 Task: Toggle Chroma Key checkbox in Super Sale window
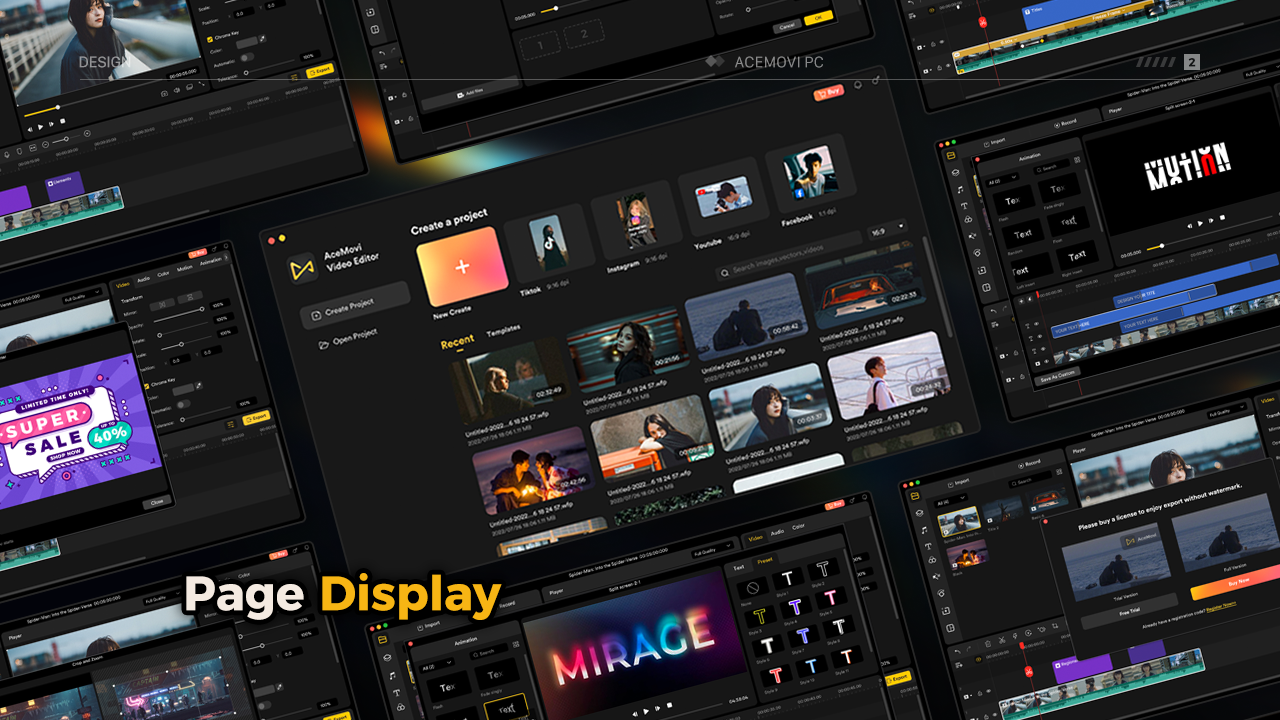pos(146,386)
